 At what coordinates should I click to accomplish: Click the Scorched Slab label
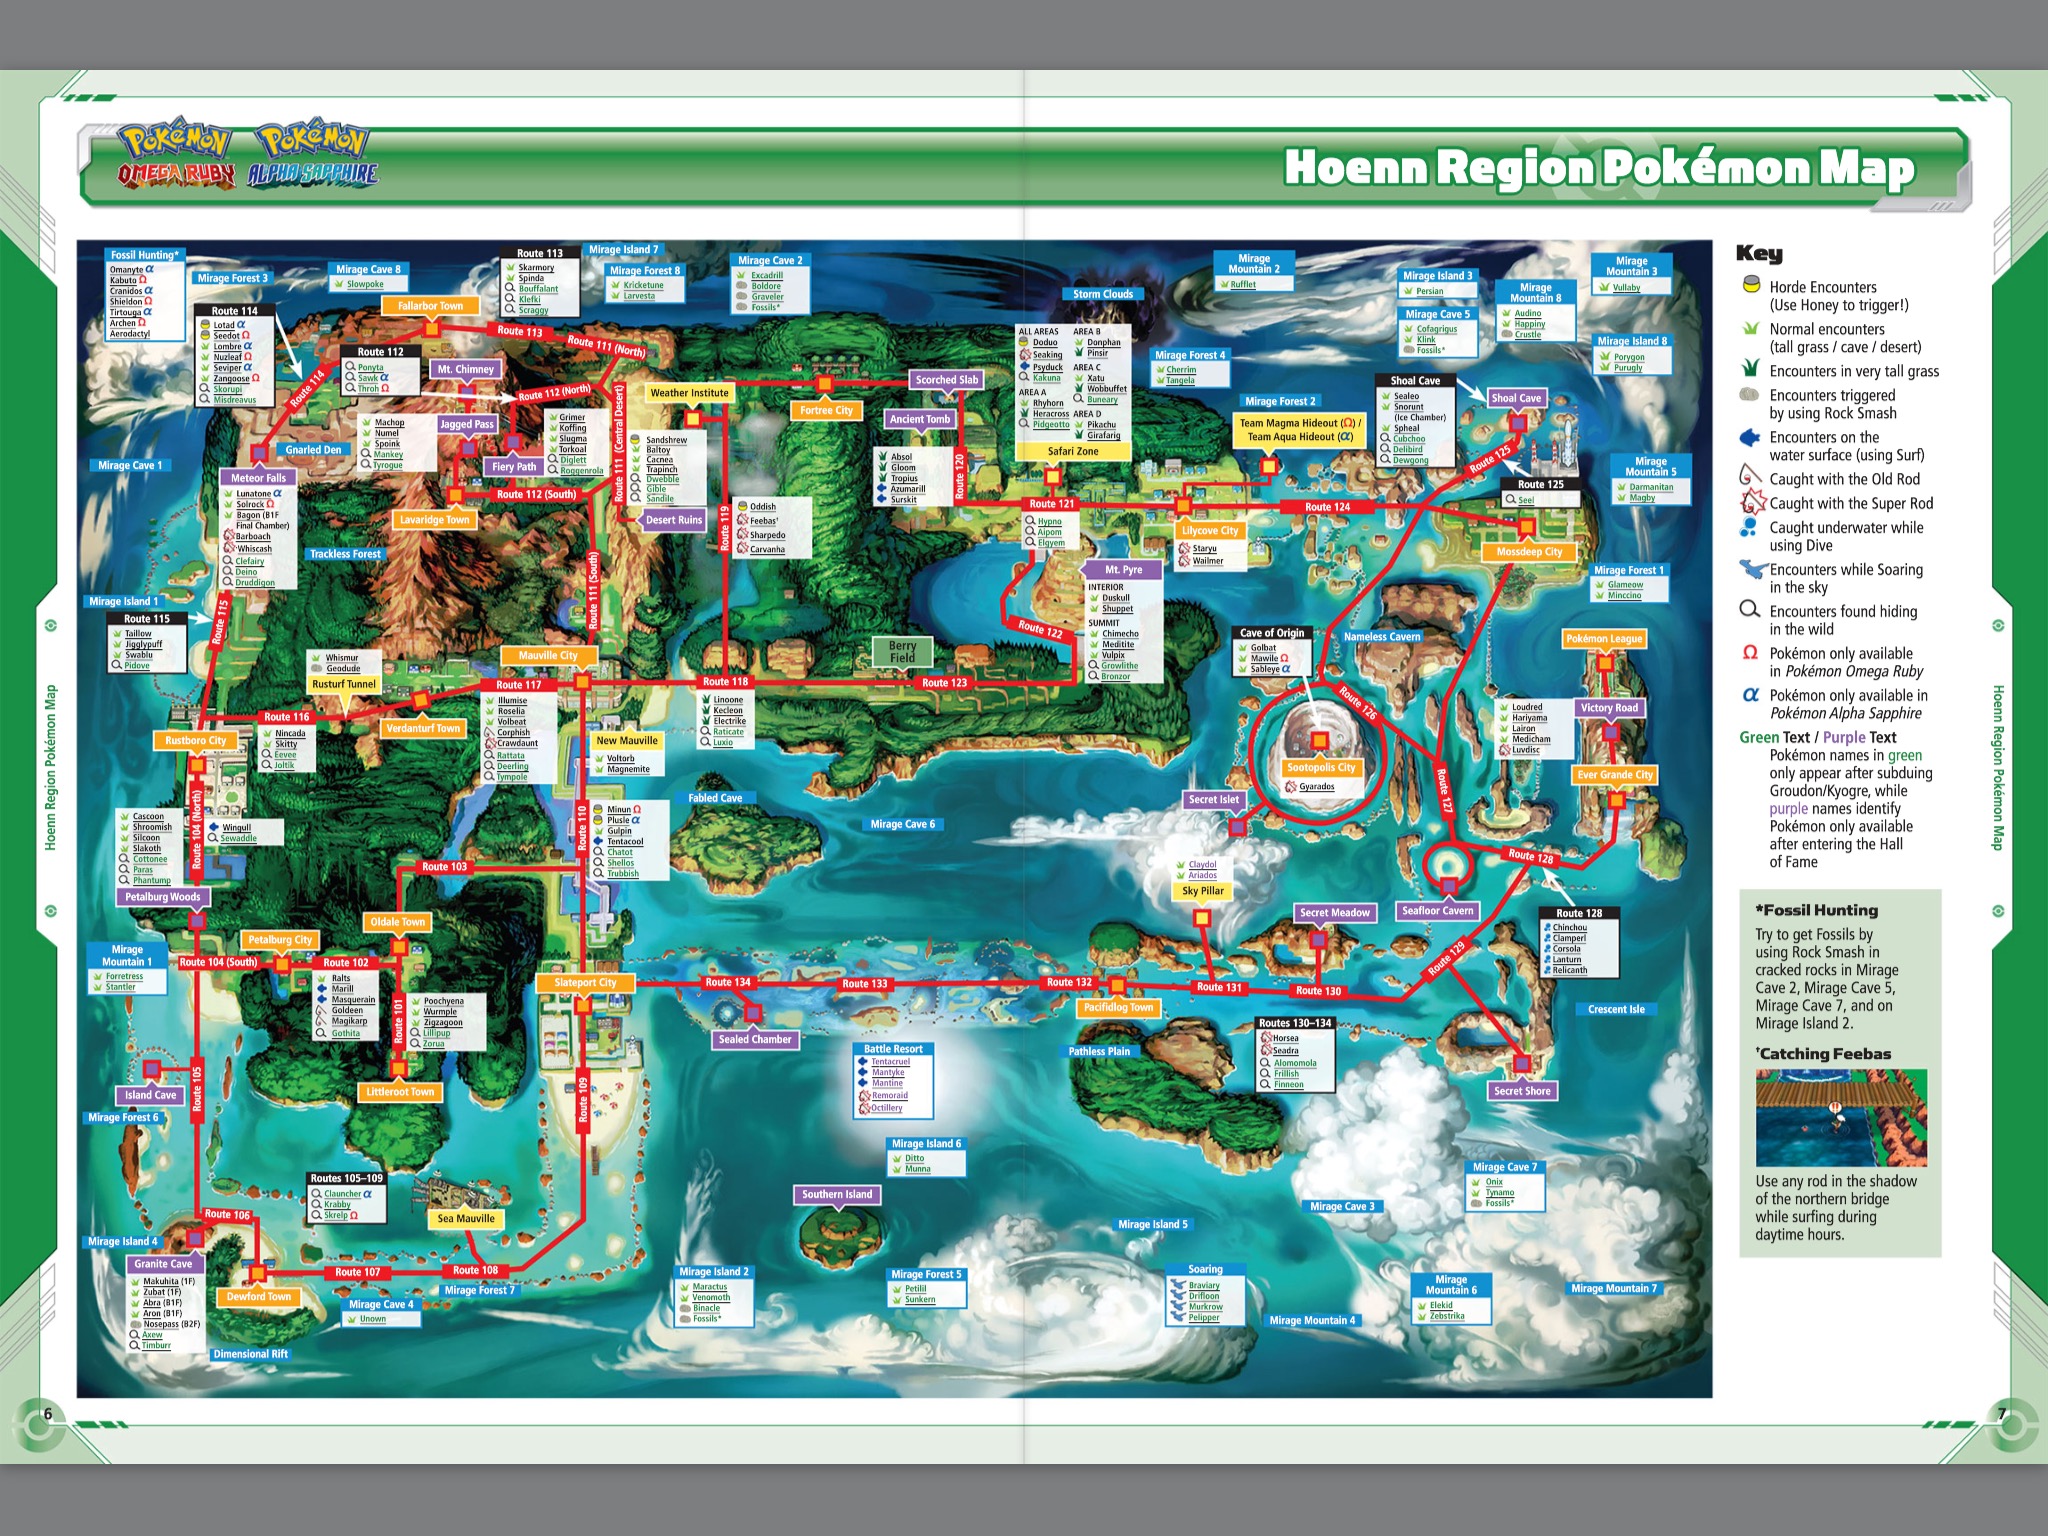point(946,380)
